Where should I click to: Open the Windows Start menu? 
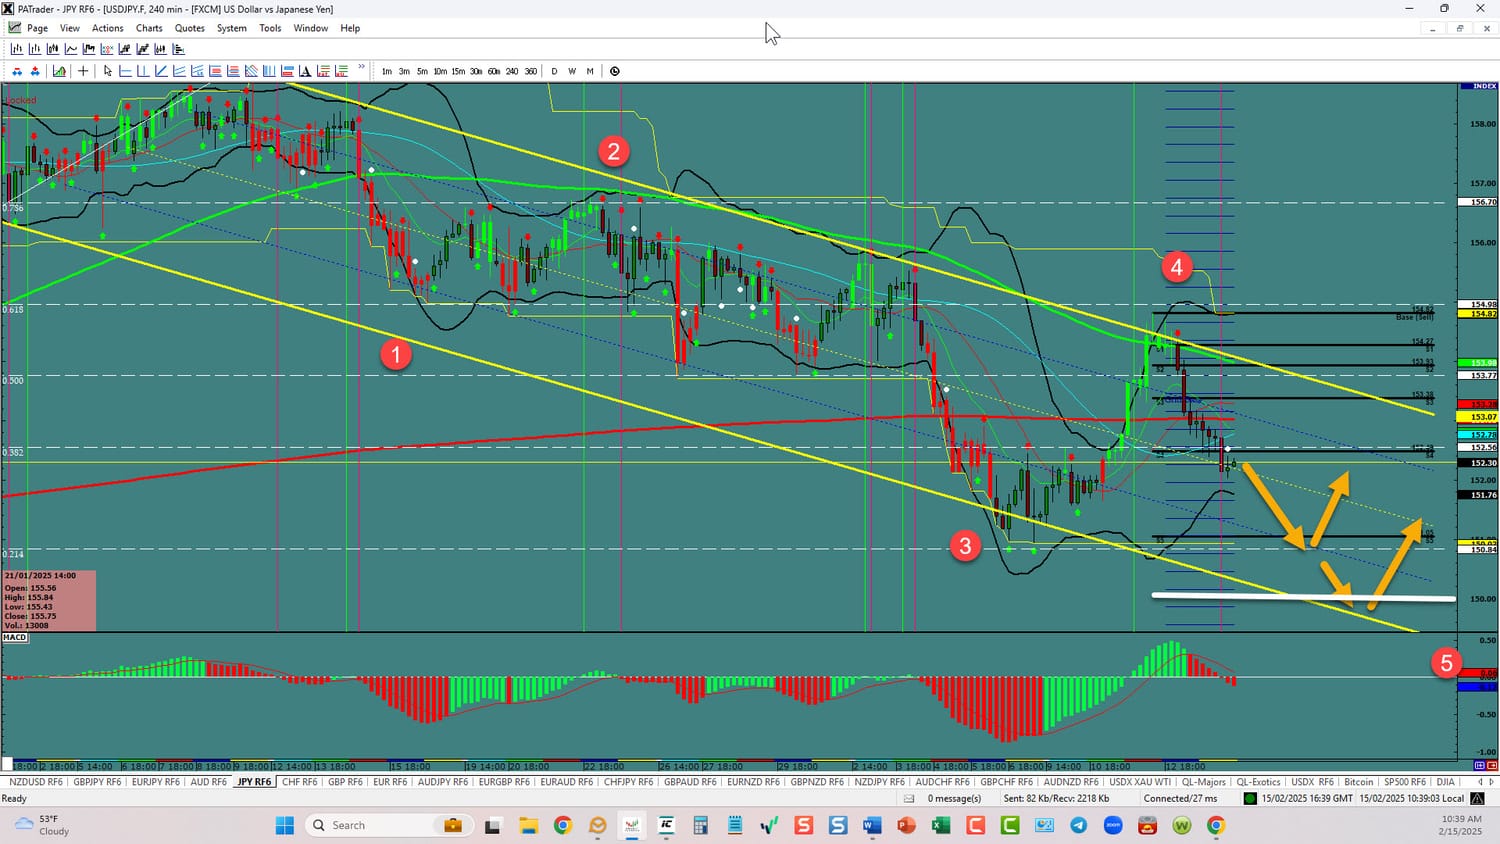285,825
